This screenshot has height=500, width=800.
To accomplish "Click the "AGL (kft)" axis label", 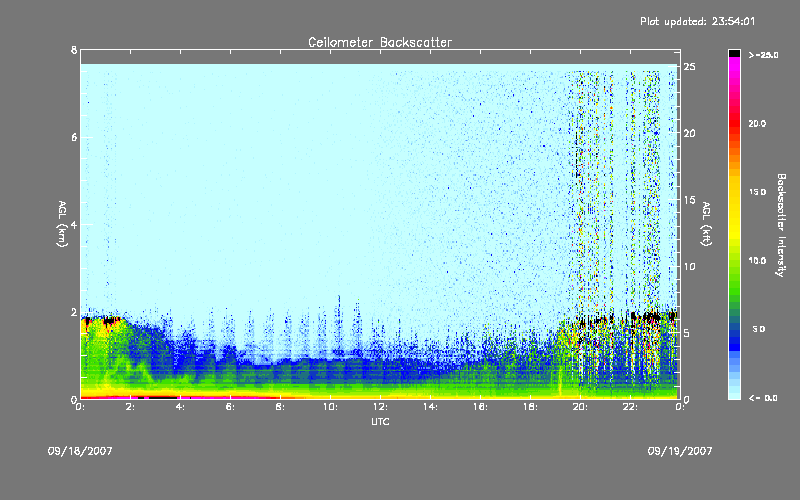I will (x=706, y=224).
